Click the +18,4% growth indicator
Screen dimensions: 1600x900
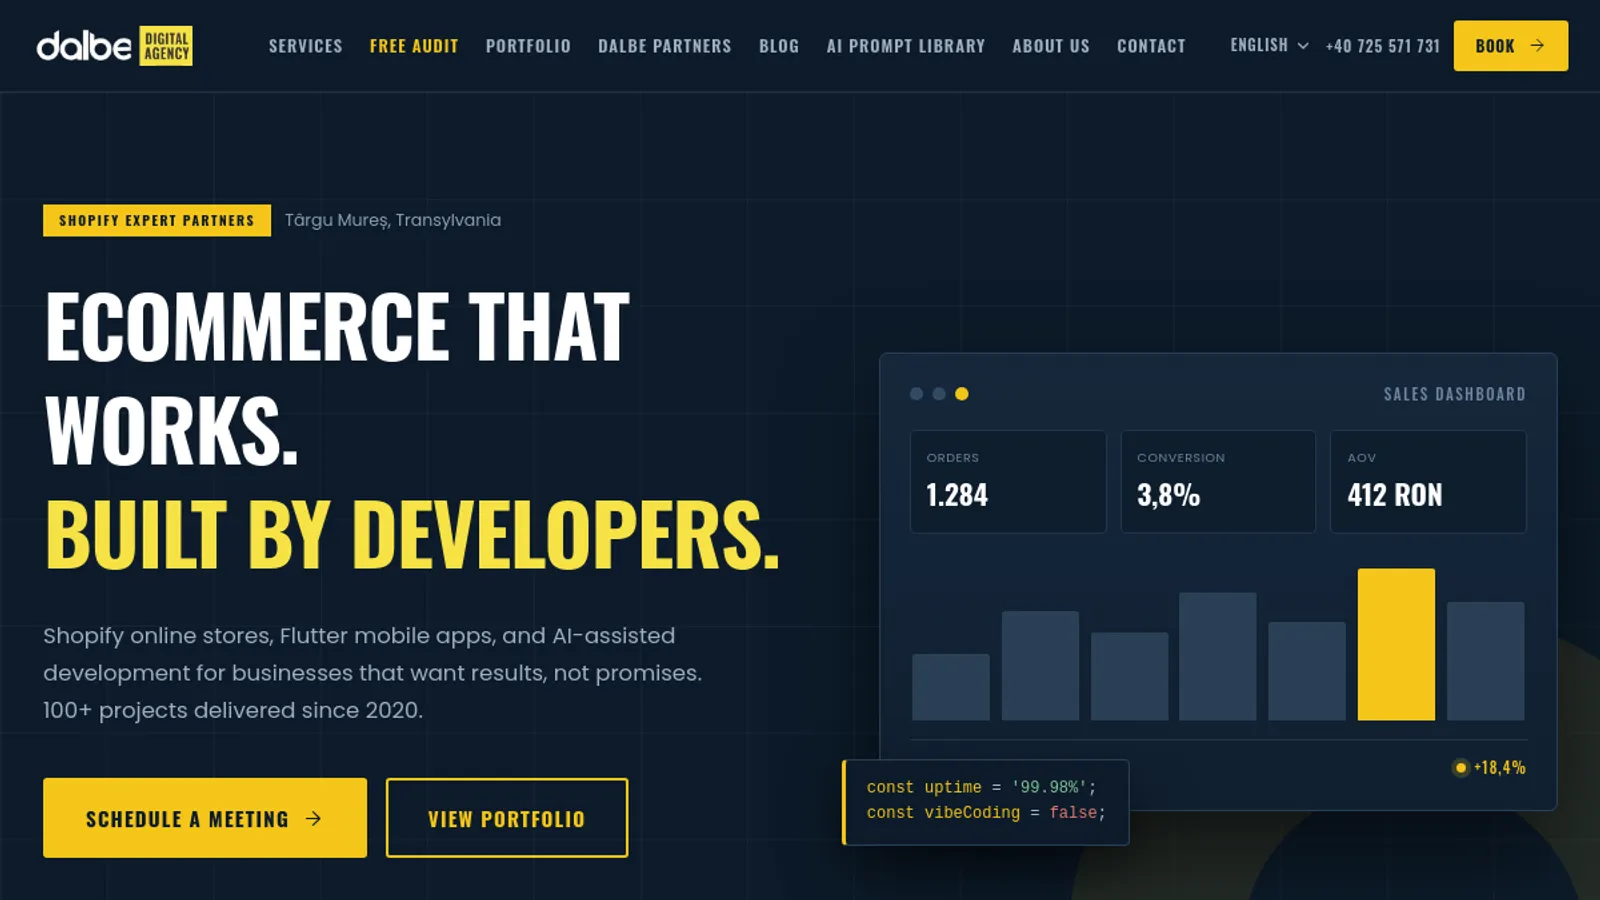[1489, 768]
